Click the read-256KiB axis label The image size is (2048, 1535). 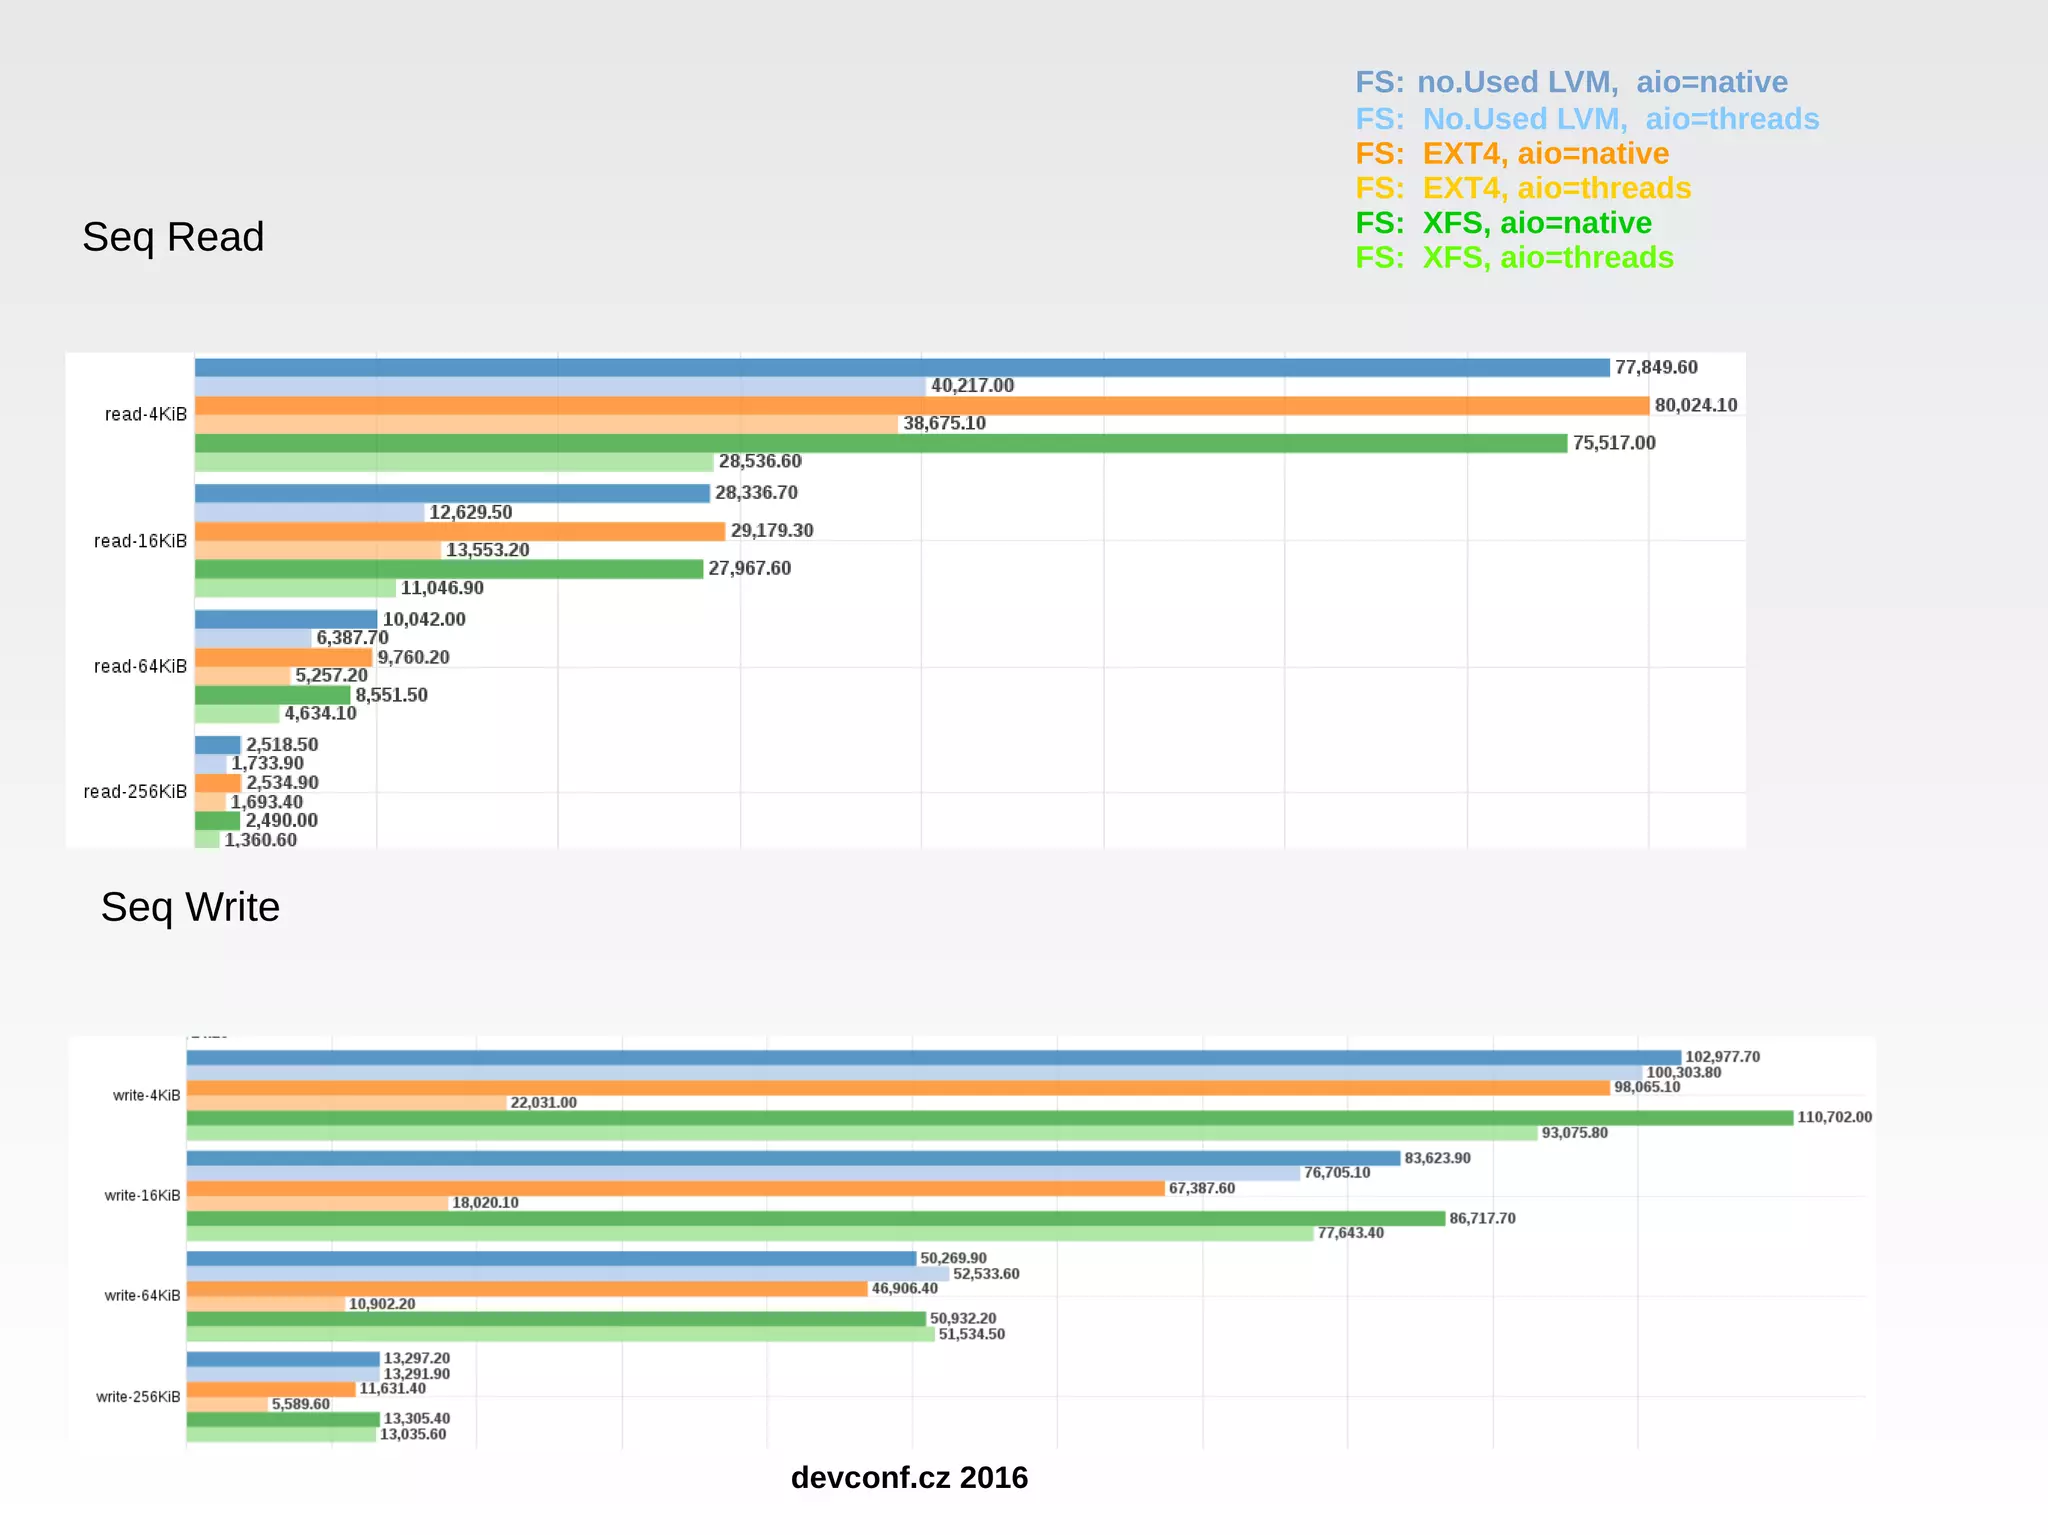click(x=135, y=792)
